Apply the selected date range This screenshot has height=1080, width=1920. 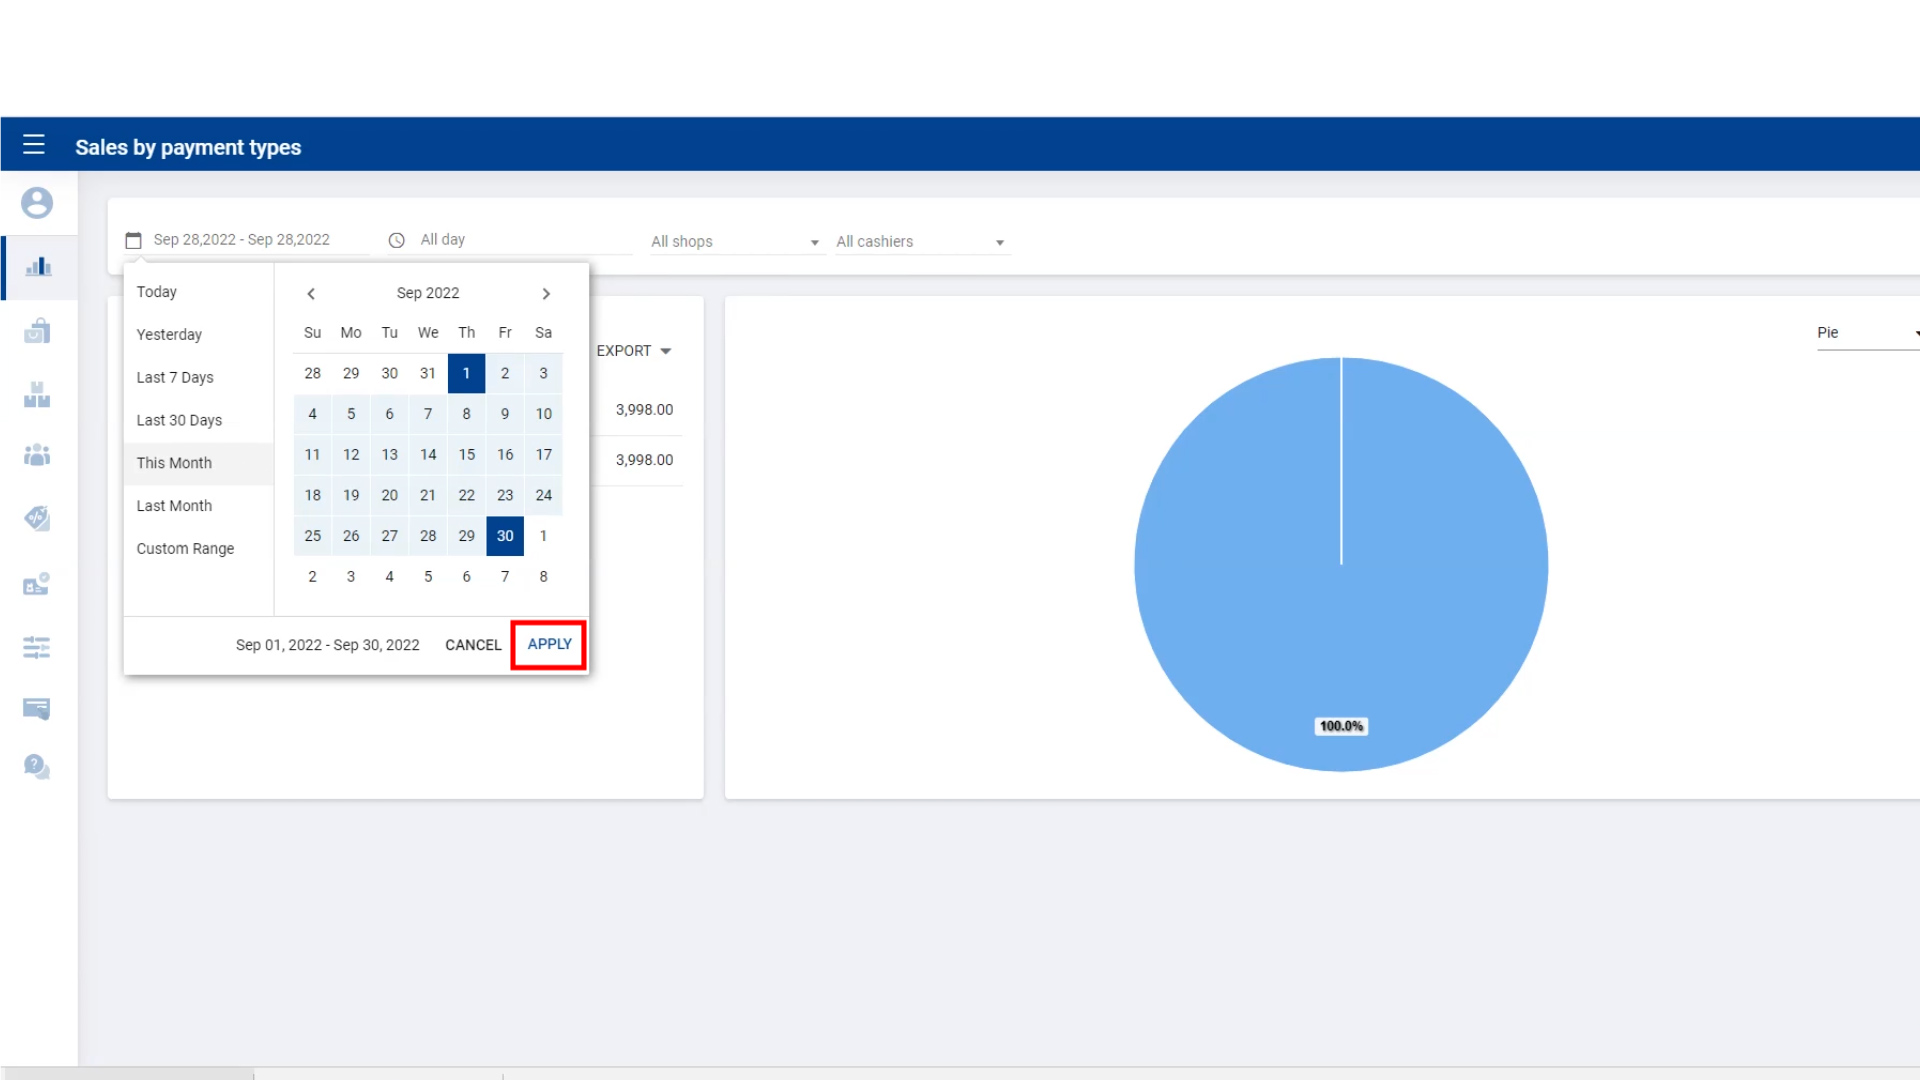point(549,644)
